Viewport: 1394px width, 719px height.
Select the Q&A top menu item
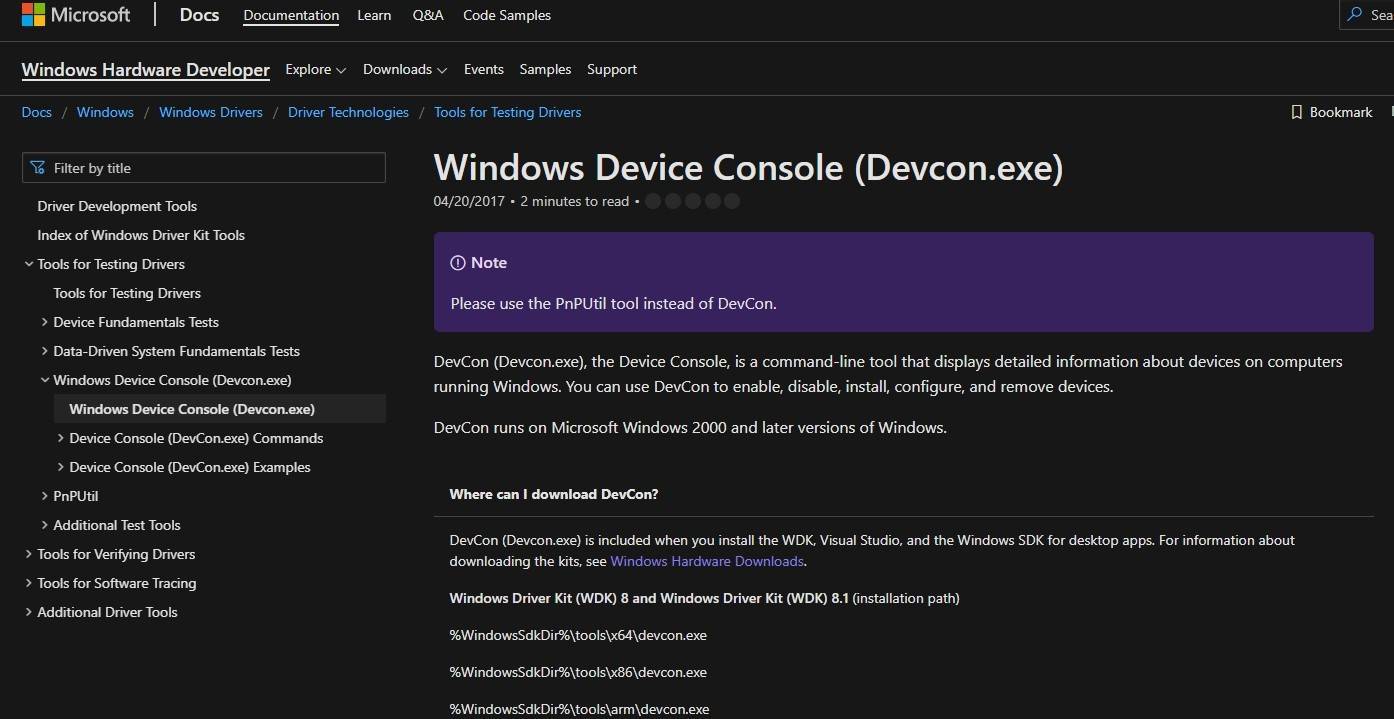(427, 15)
